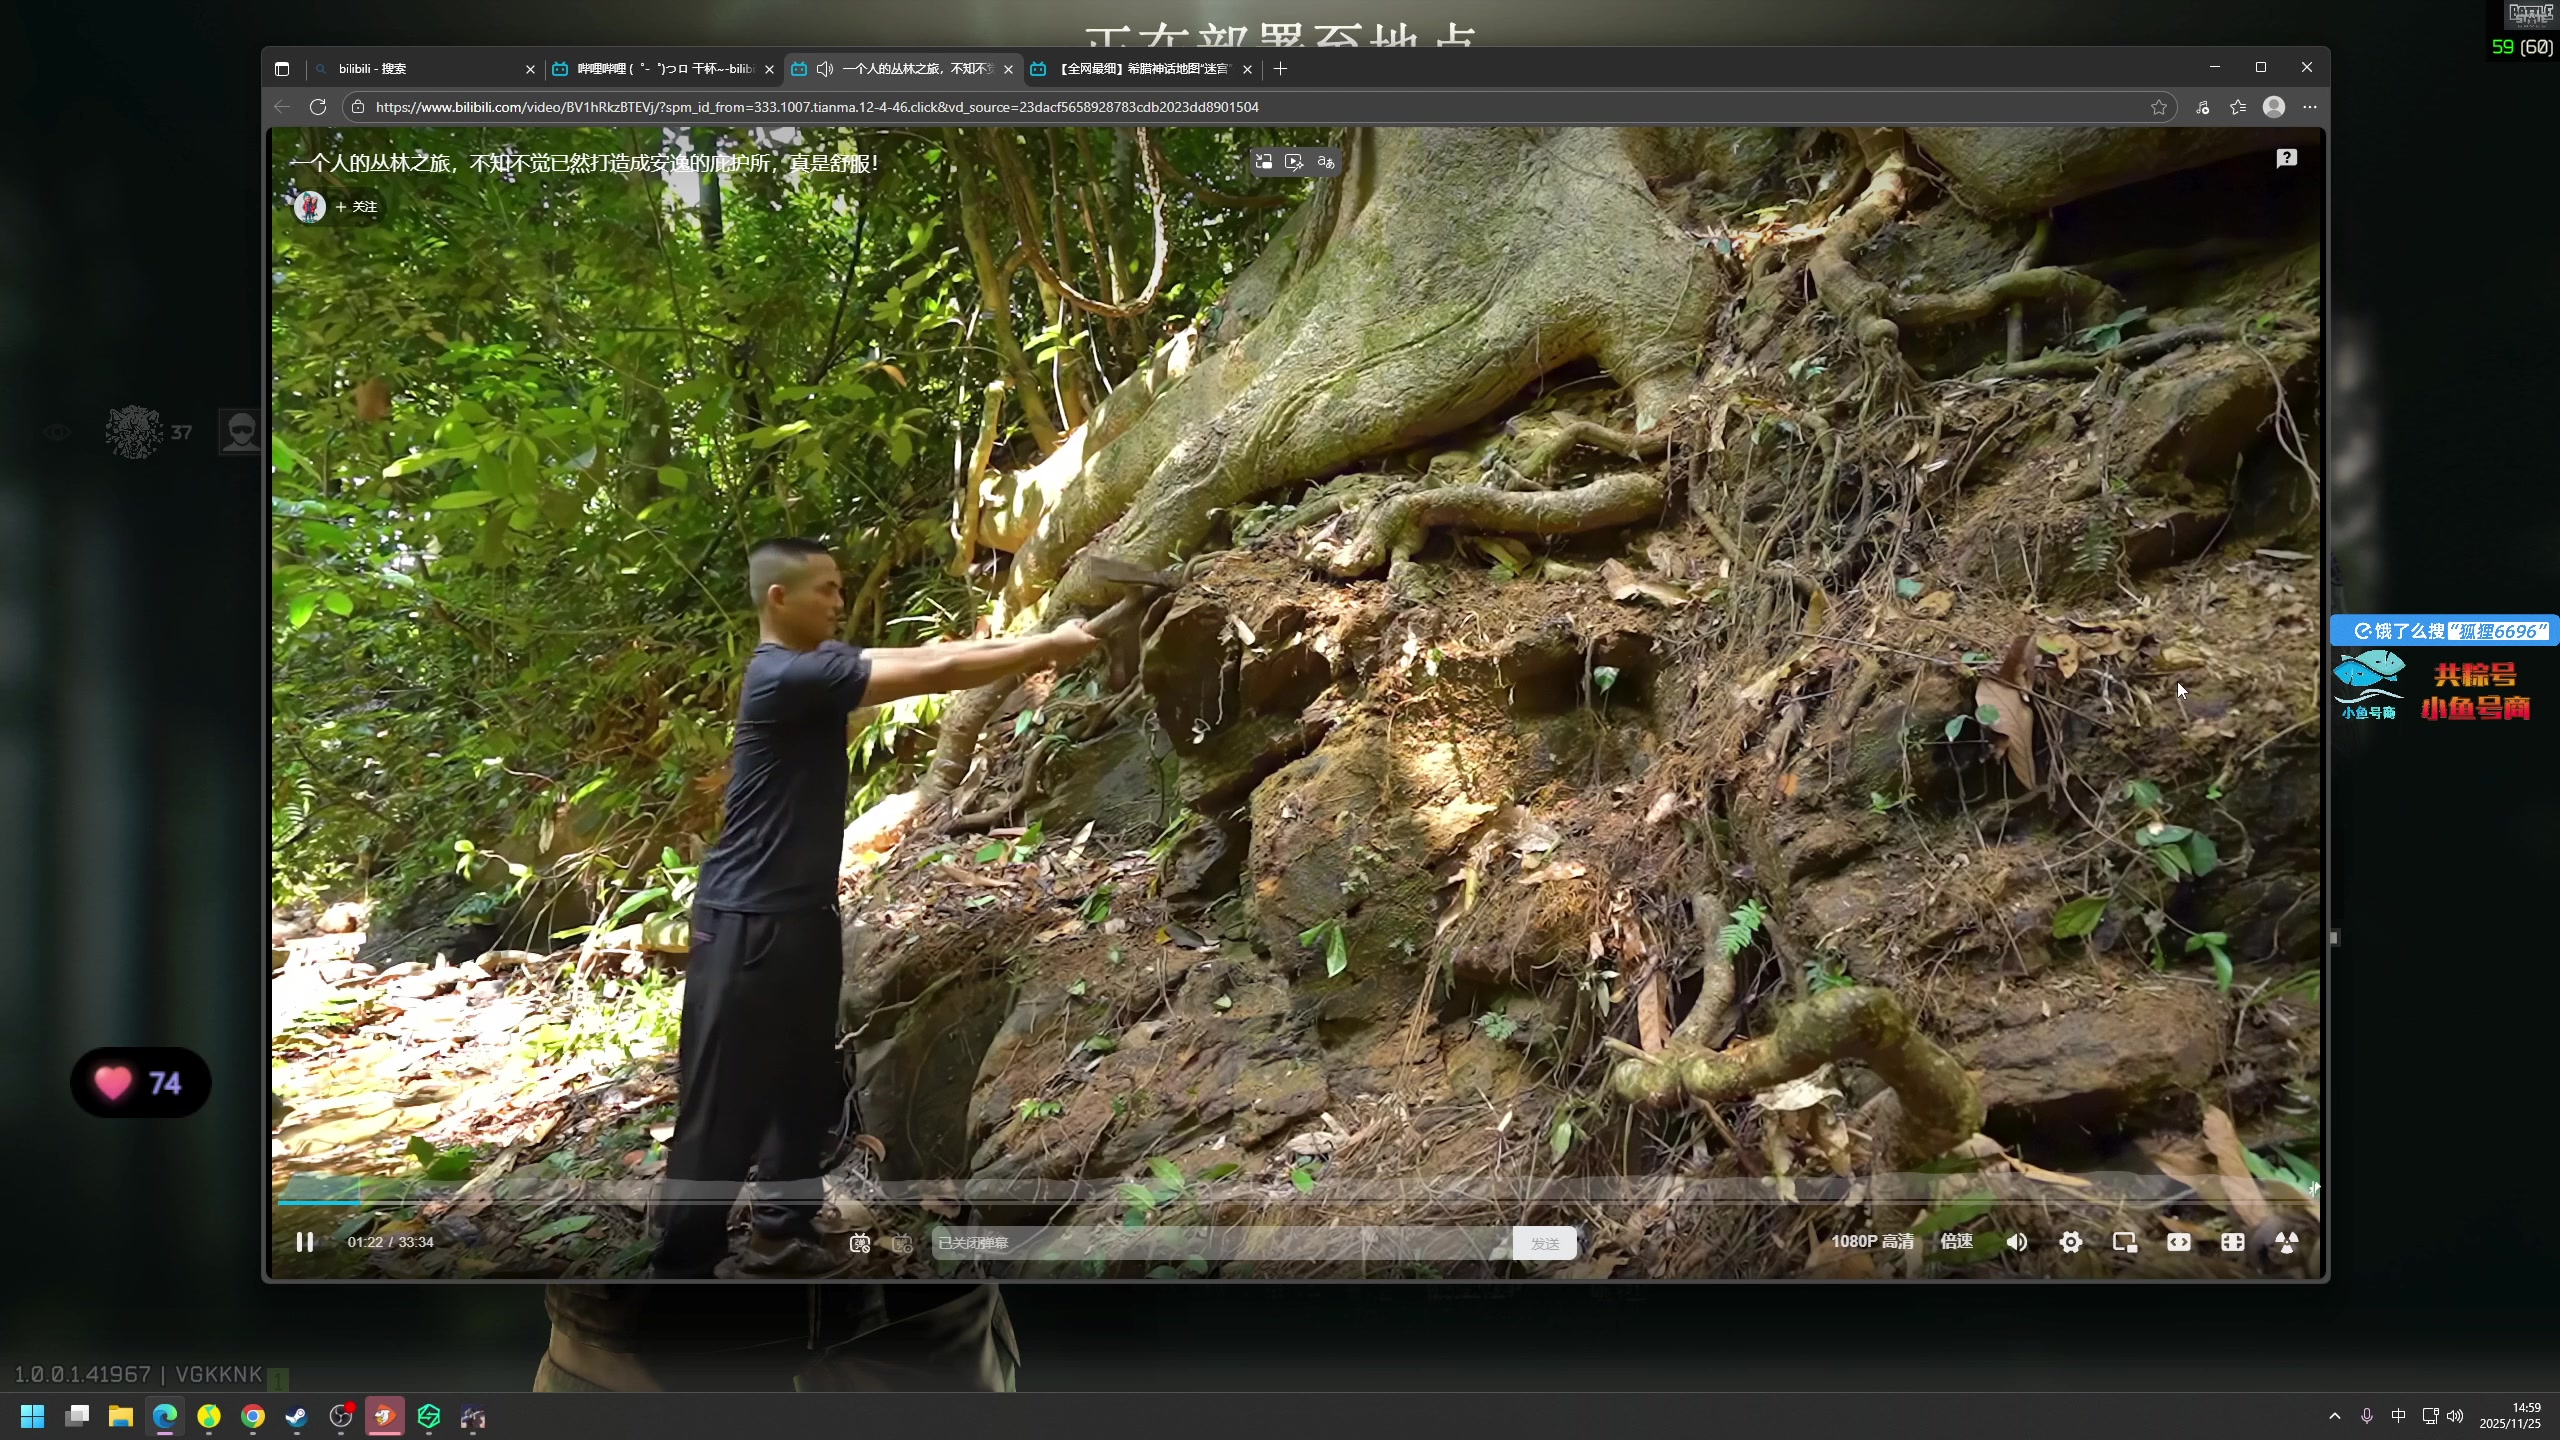Mute the video volume icon
Image resolution: width=2560 pixels, height=1440 pixels.
click(2016, 1242)
